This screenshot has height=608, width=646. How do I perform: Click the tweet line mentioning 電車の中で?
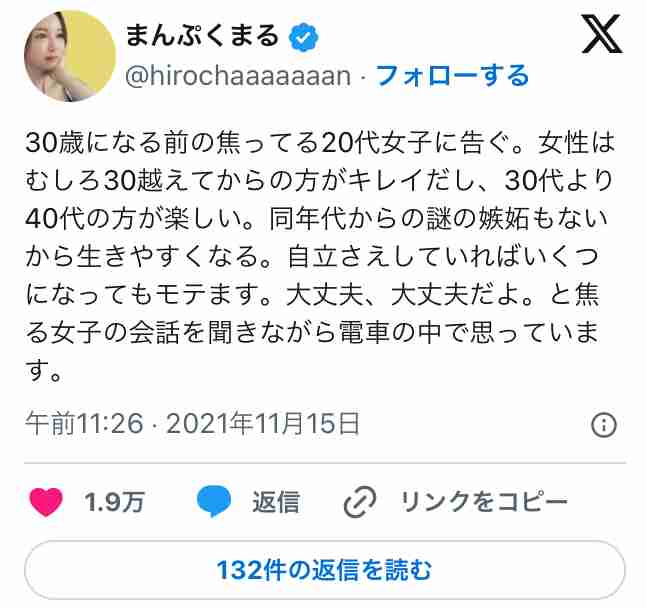point(312,332)
